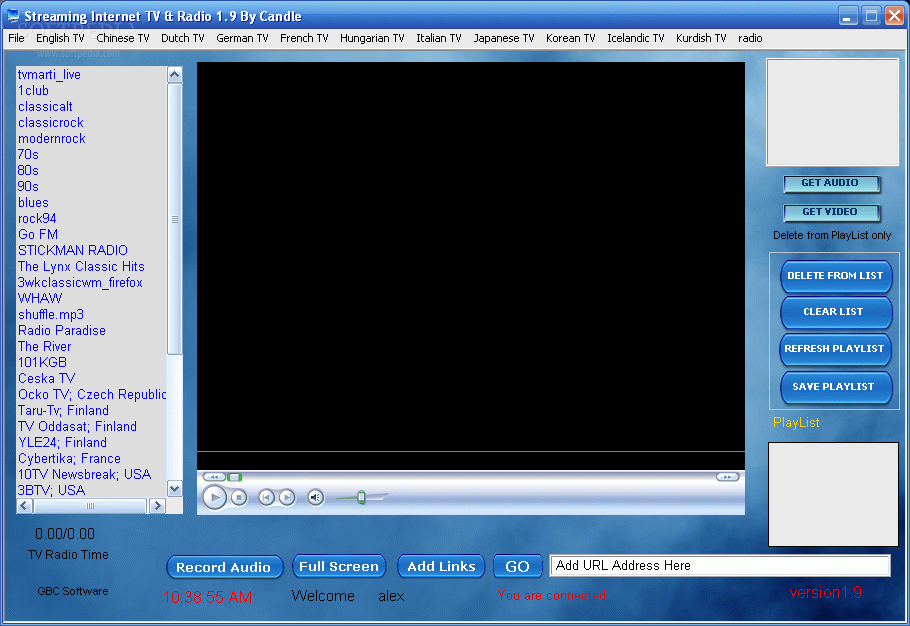This screenshot has height=626, width=910.
Task: Click the rewind icon on seek bar
Action: (x=214, y=477)
